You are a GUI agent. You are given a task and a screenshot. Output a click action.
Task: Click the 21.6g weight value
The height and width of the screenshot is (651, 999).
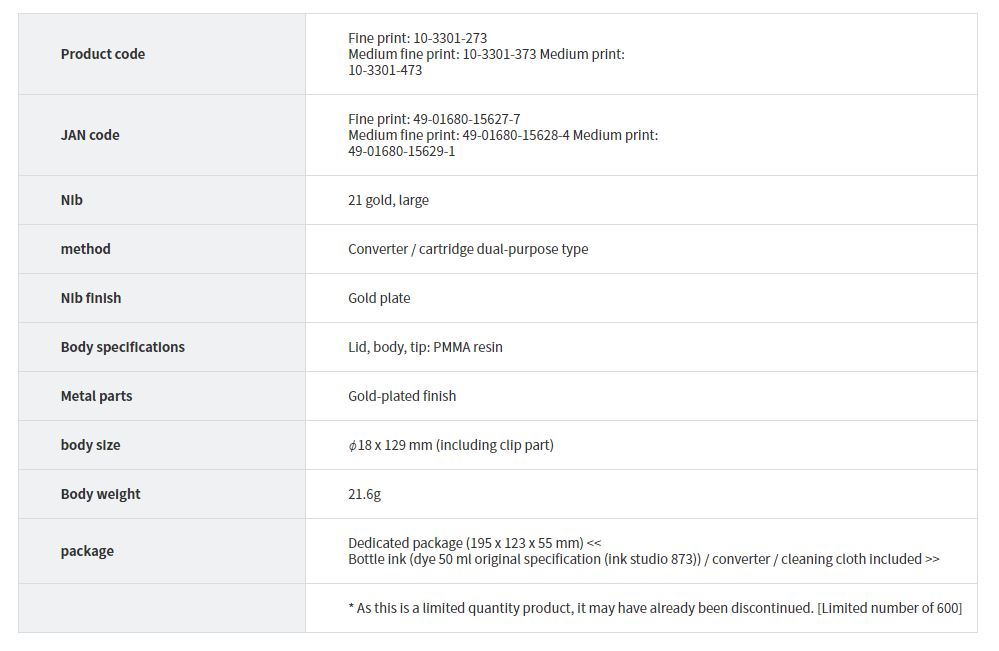click(364, 494)
